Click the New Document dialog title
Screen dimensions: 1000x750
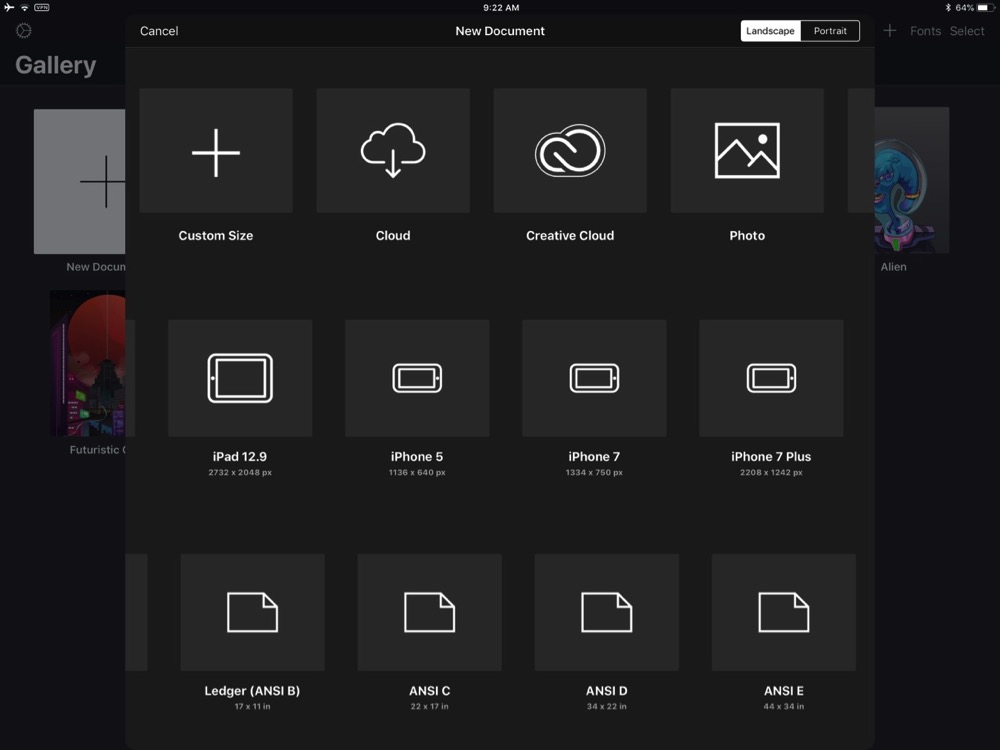coord(500,31)
